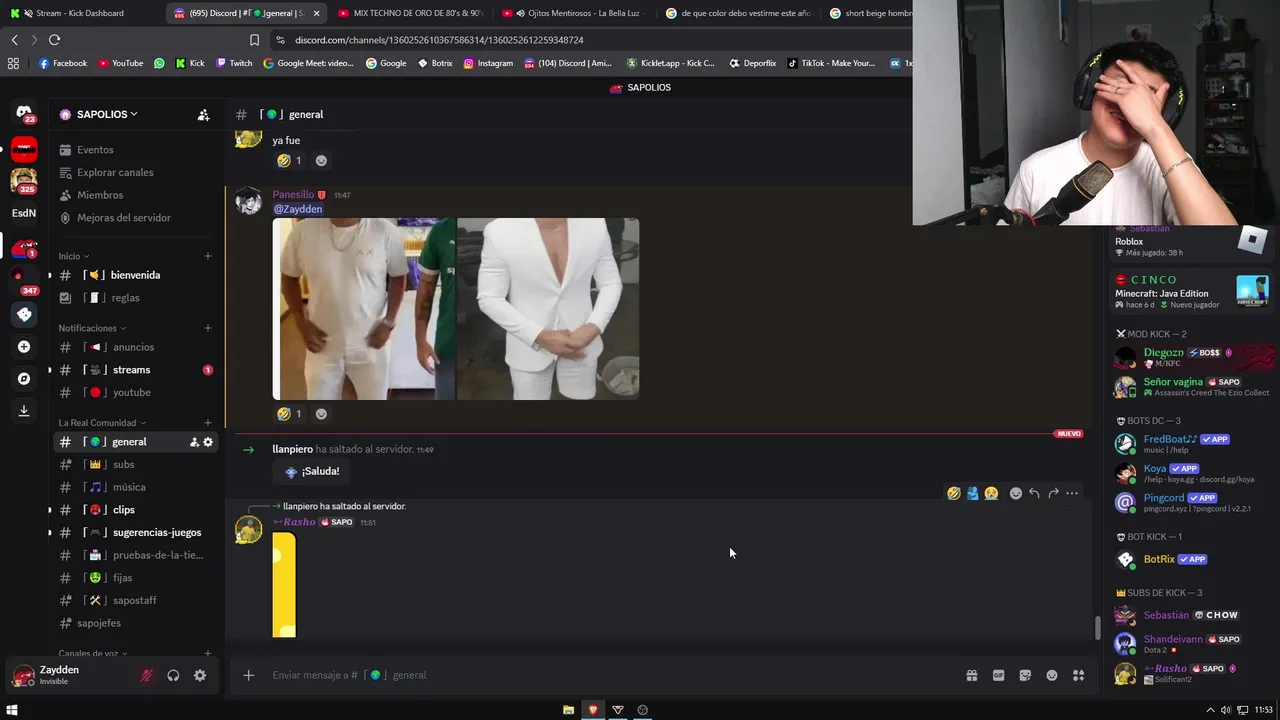
Task: Open the sugerencias-juegos channel
Action: 138,533
